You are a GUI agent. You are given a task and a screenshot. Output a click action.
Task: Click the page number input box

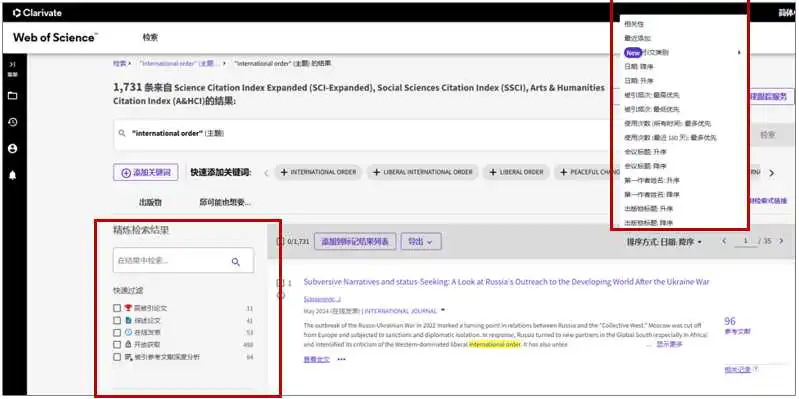[747, 241]
